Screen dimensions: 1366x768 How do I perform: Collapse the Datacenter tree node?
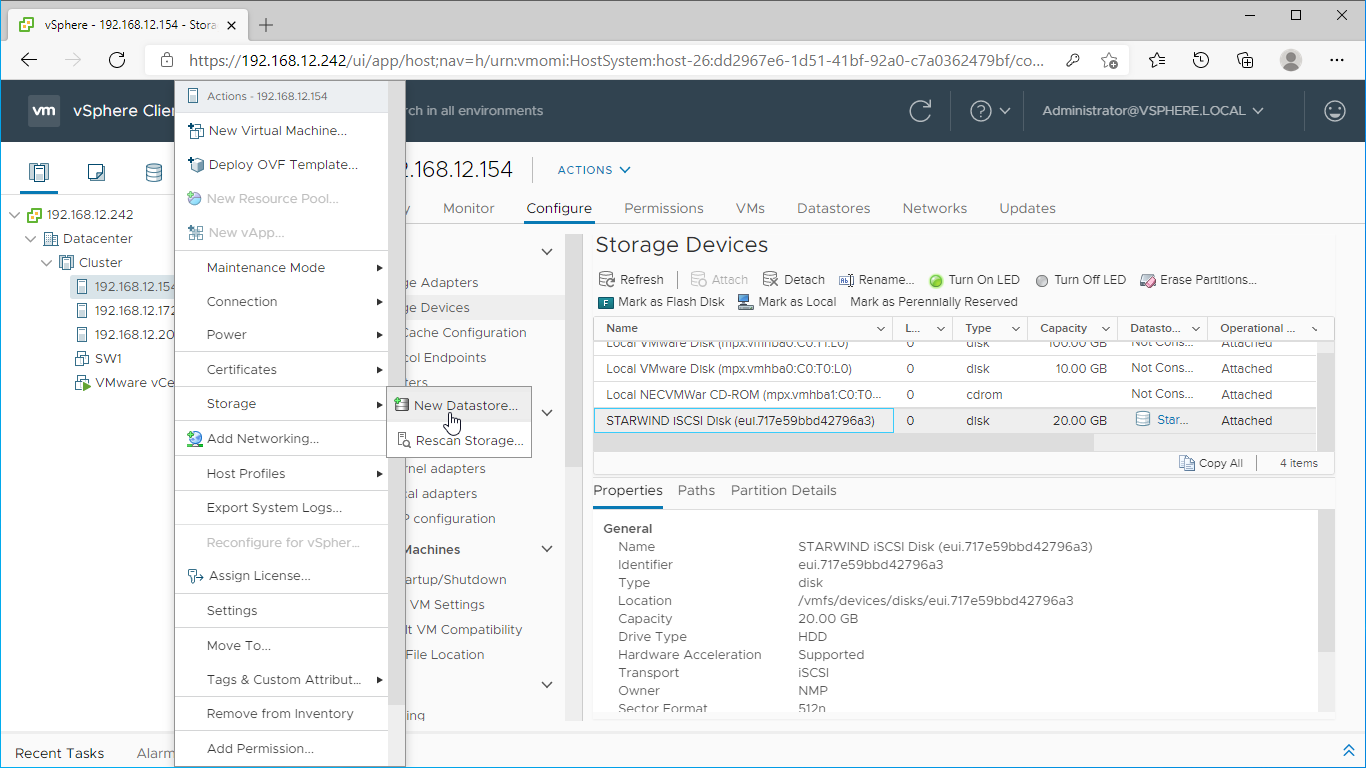coord(31,238)
